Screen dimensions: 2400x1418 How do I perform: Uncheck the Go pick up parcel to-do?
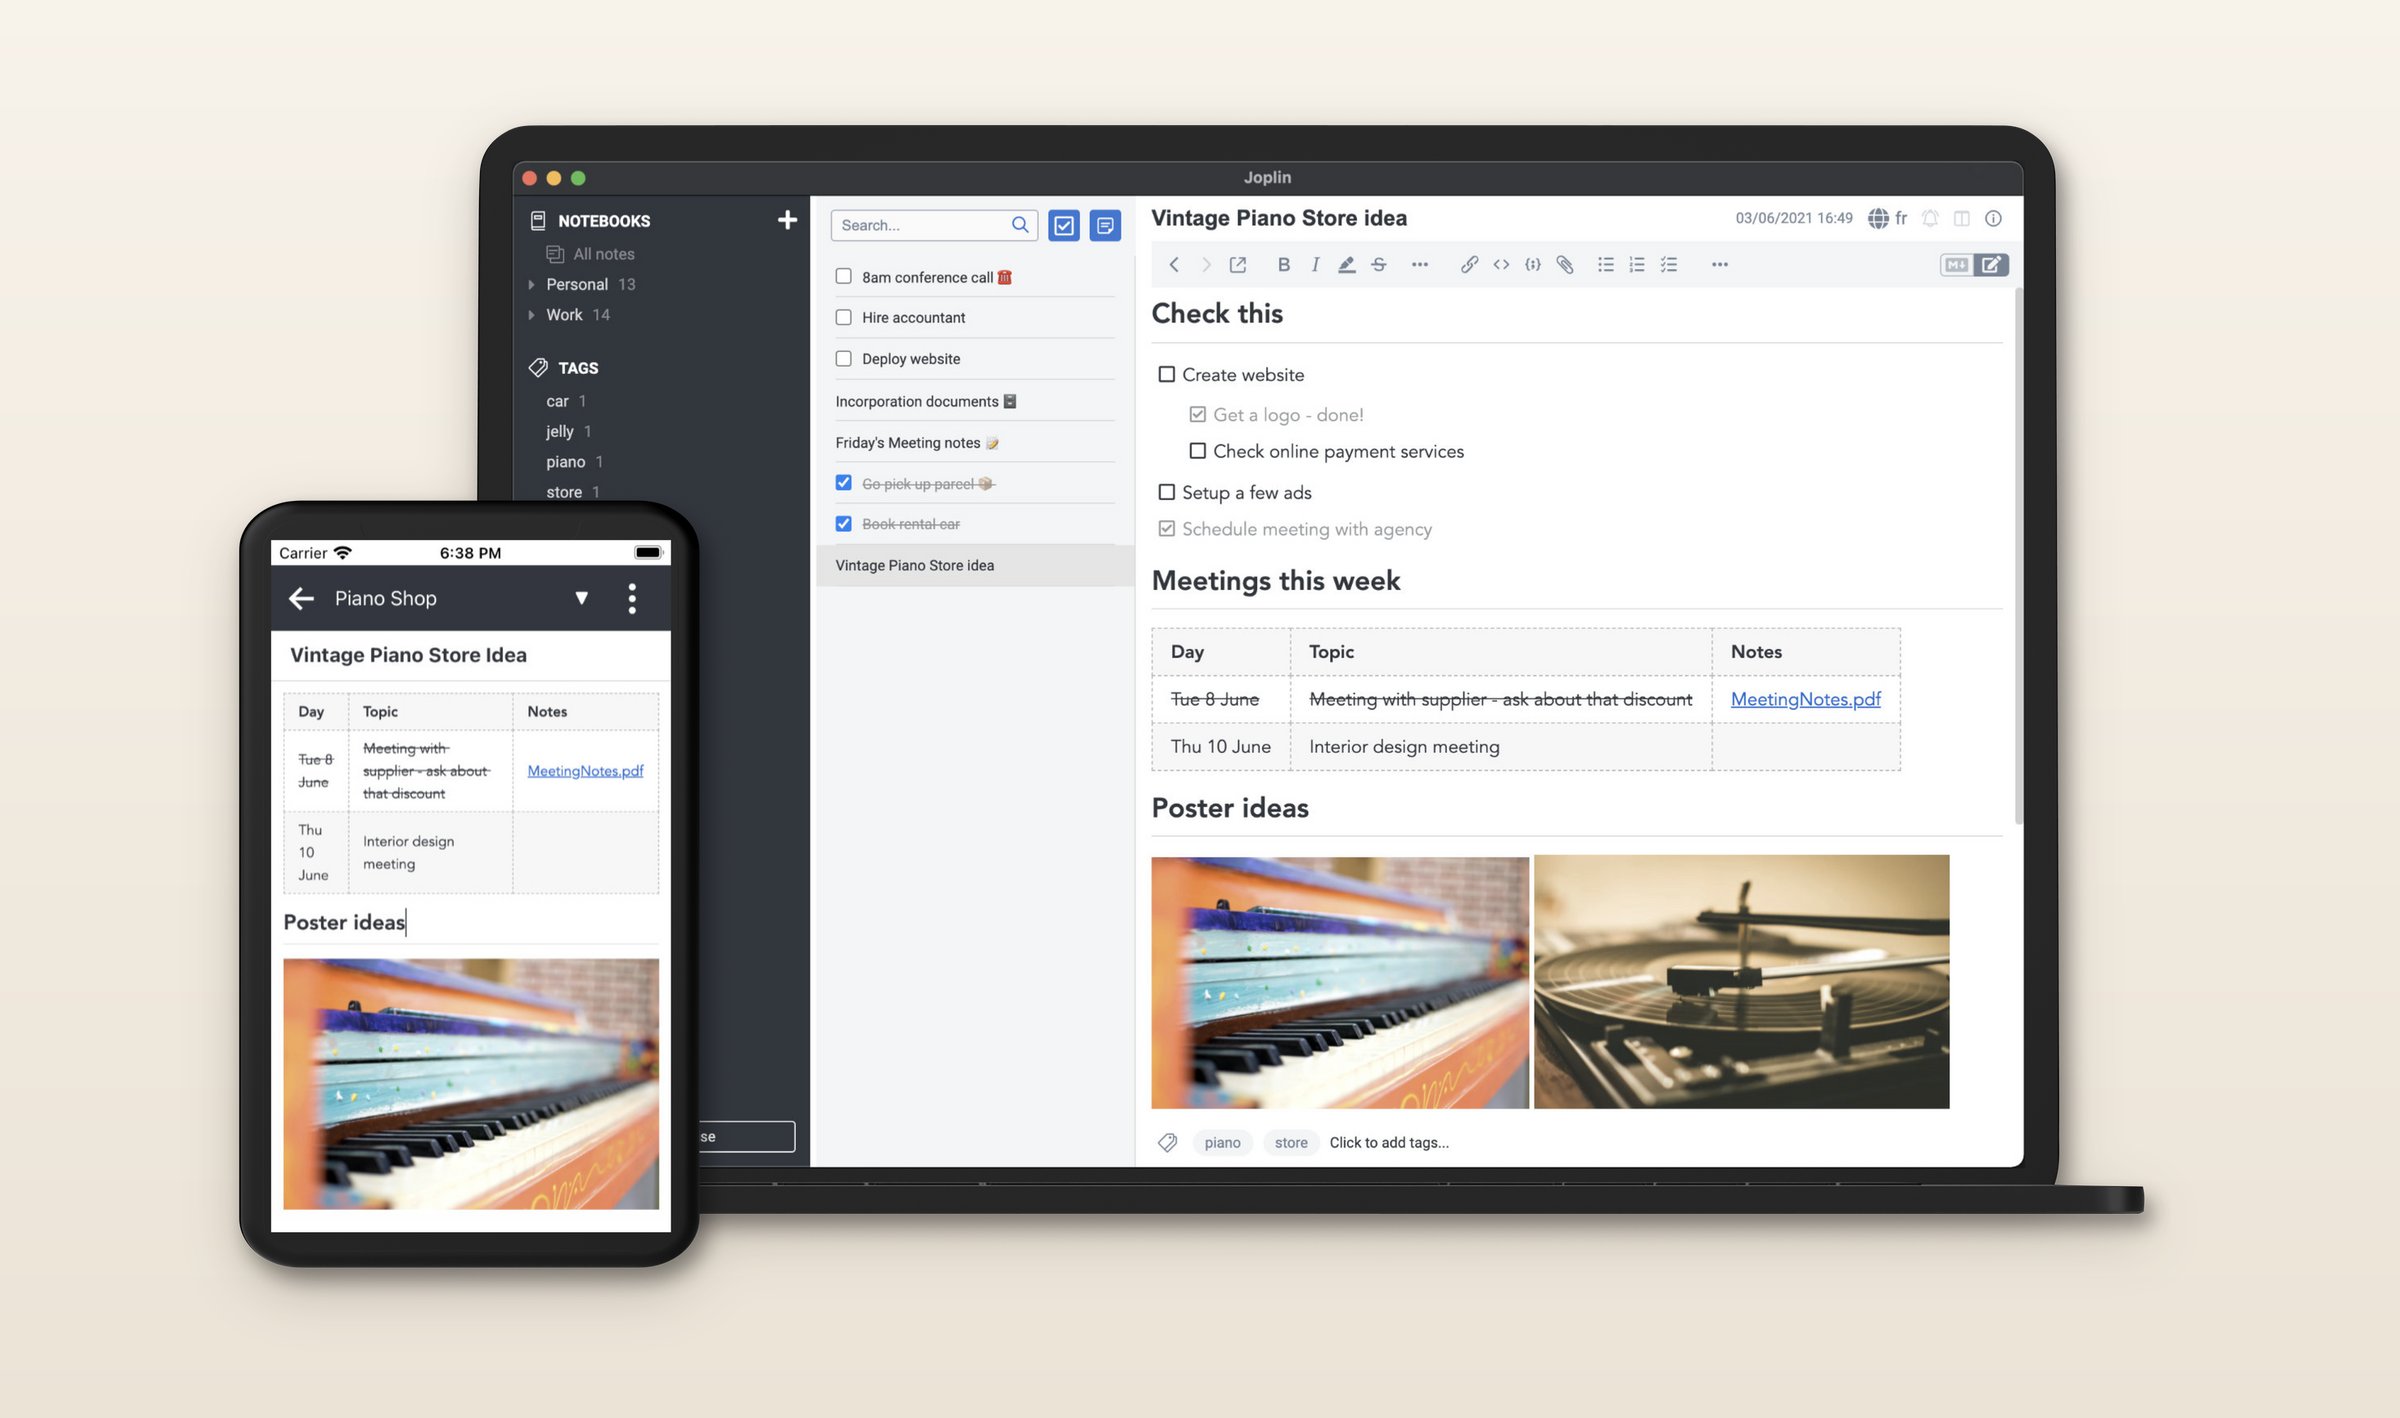pyautogui.click(x=844, y=483)
